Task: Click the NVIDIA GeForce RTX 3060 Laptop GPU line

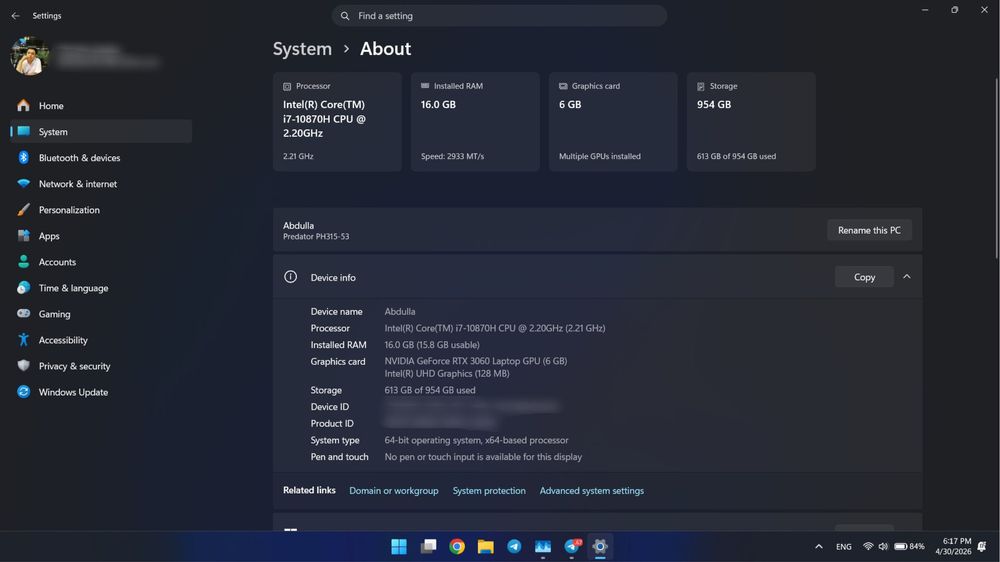Action: click(476, 361)
